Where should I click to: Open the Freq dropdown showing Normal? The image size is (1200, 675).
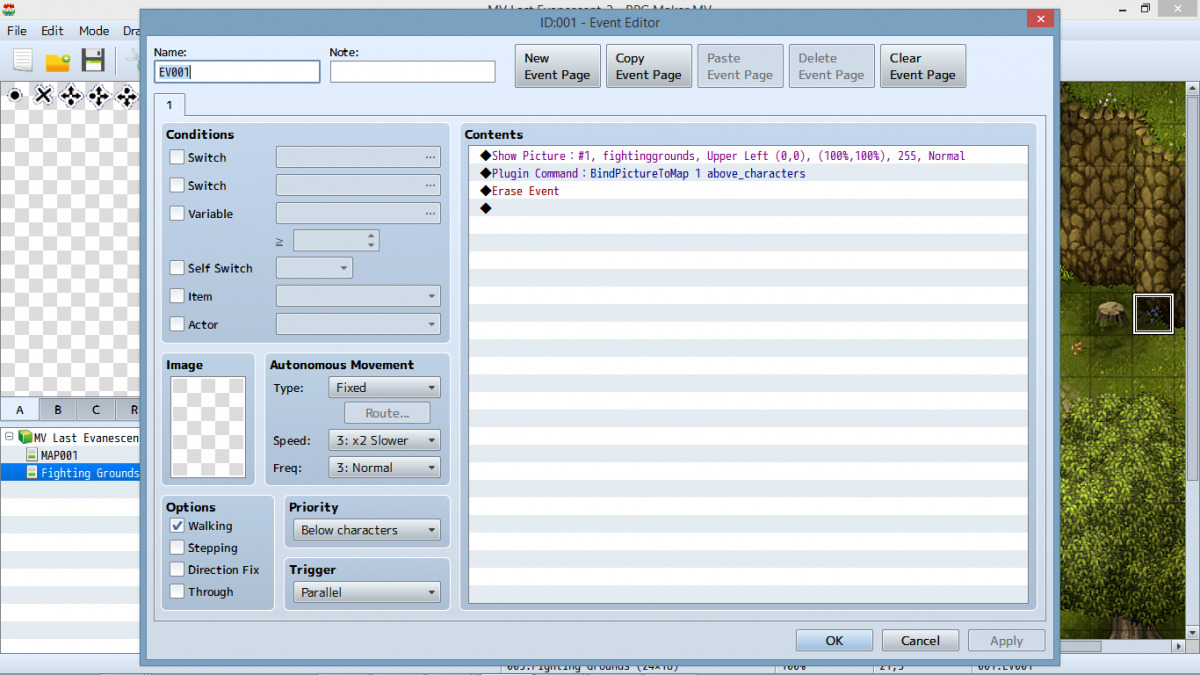click(x=384, y=468)
